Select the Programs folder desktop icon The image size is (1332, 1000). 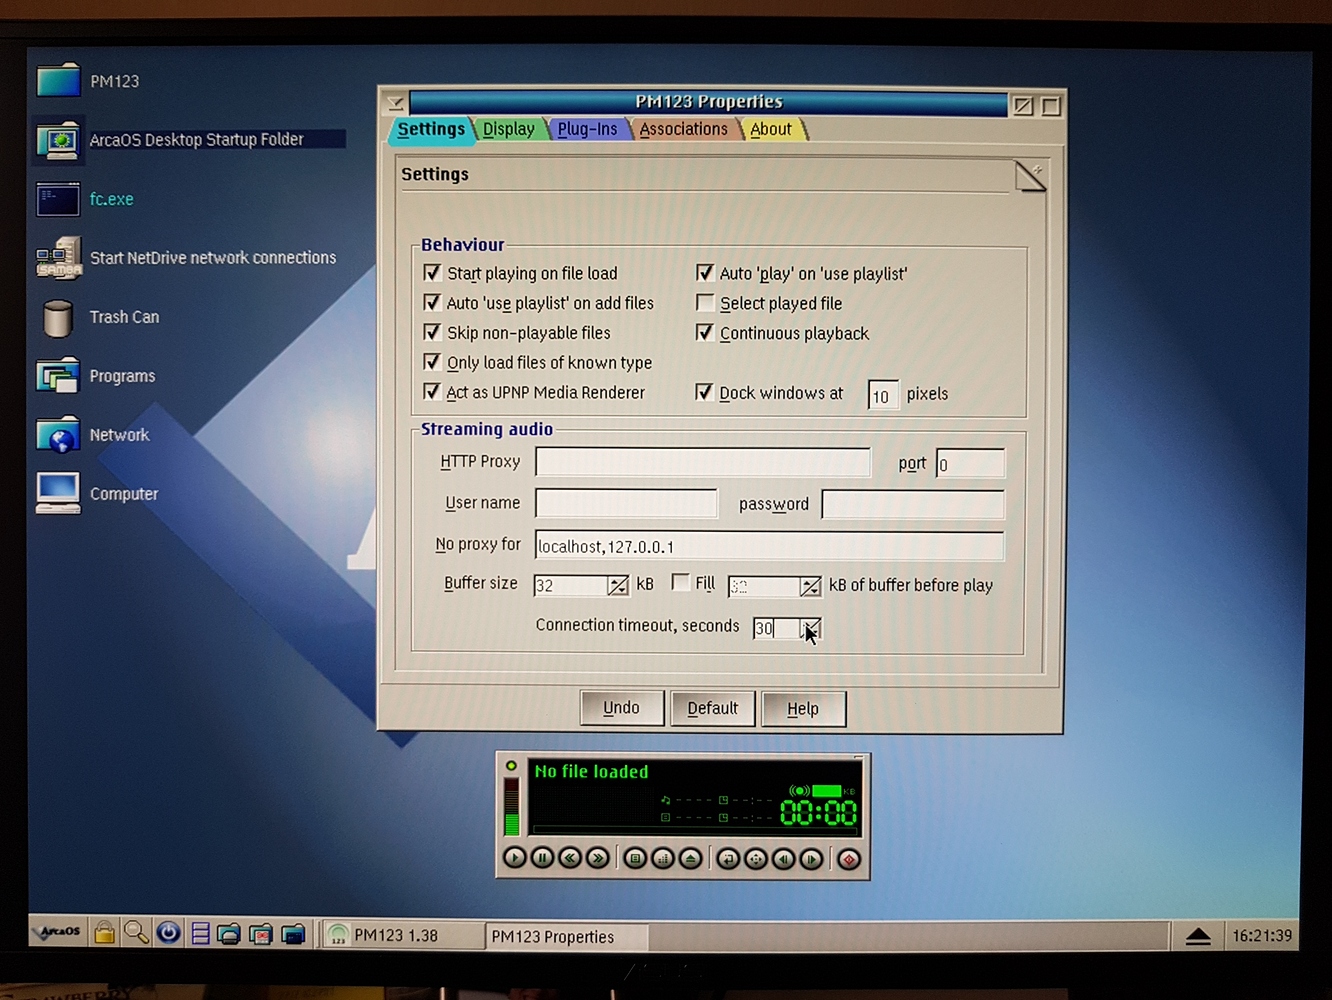click(58, 376)
